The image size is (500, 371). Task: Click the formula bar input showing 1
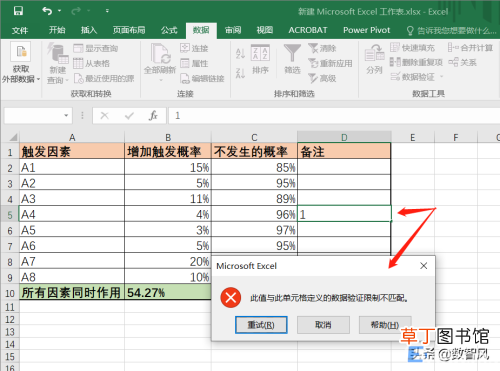[334, 116]
